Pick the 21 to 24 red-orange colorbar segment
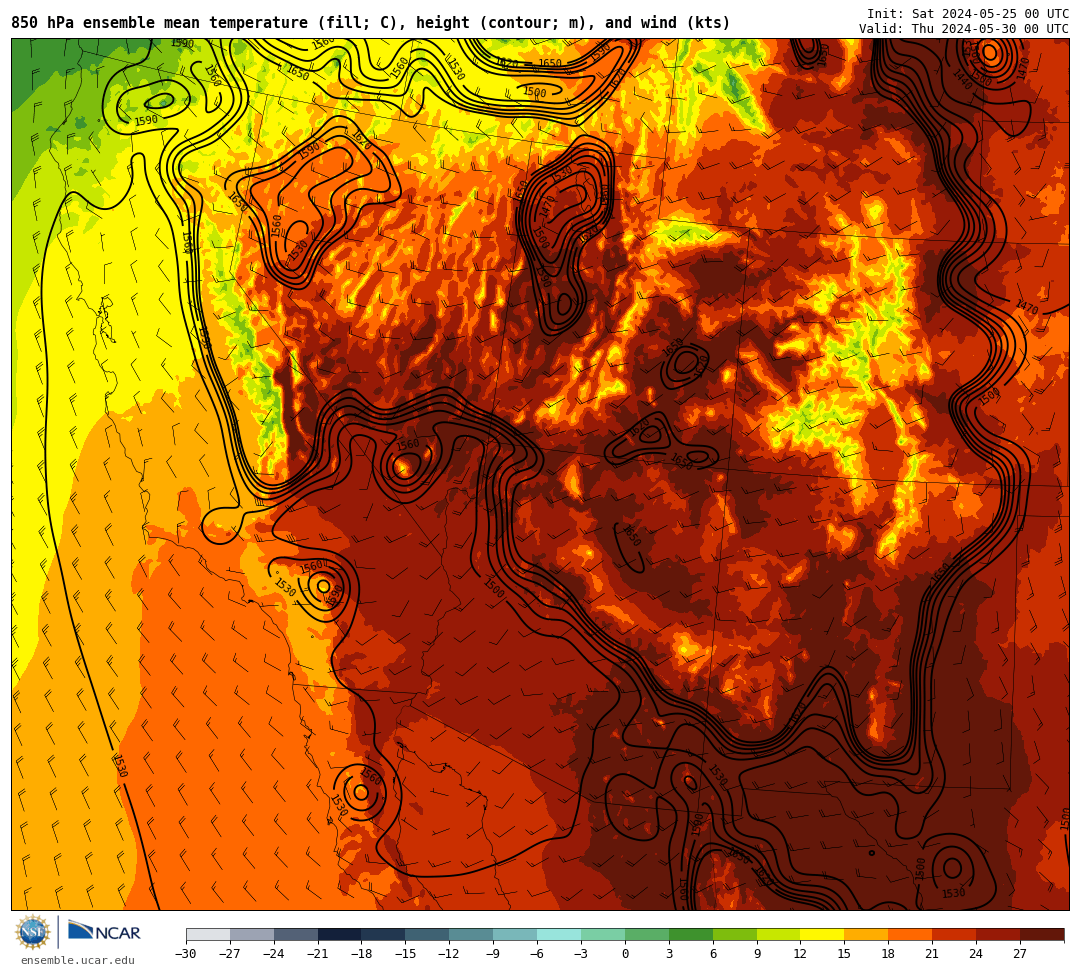Viewport: 1080px width, 973px height. [x=955, y=934]
